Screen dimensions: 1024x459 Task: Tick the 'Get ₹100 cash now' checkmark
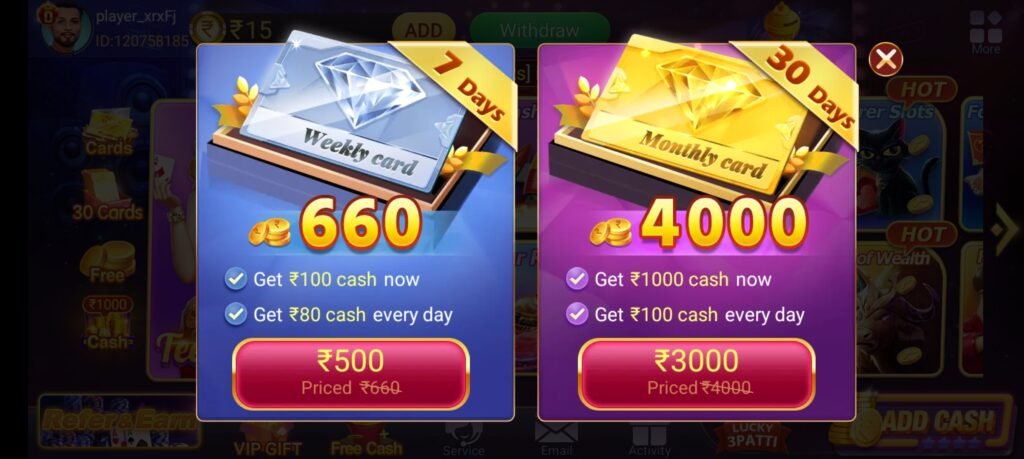[235, 279]
